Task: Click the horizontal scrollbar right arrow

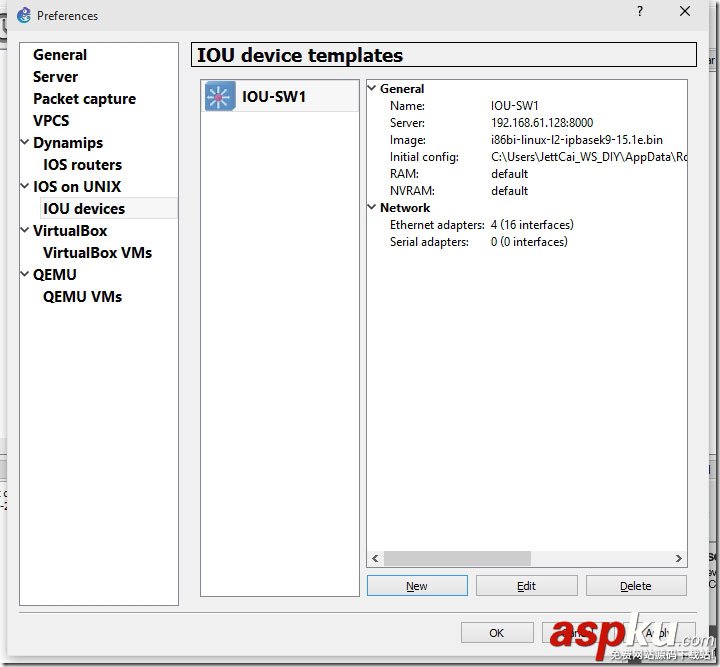Action: (x=678, y=558)
